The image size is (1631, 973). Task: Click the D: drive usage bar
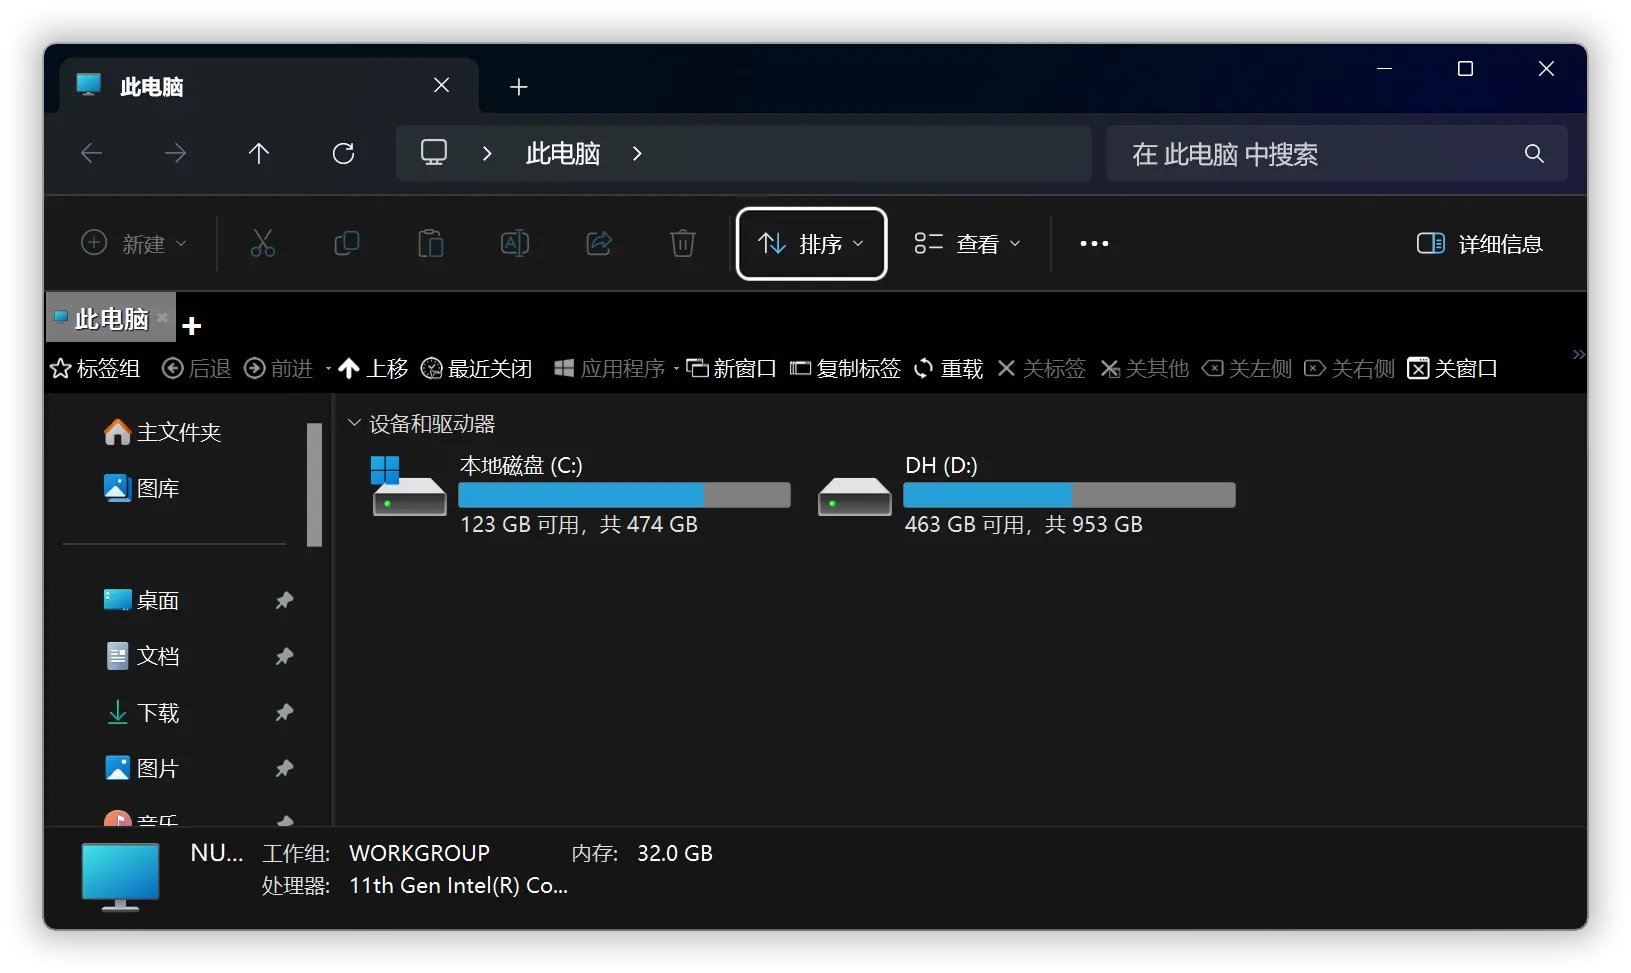tap(1069, 495)
